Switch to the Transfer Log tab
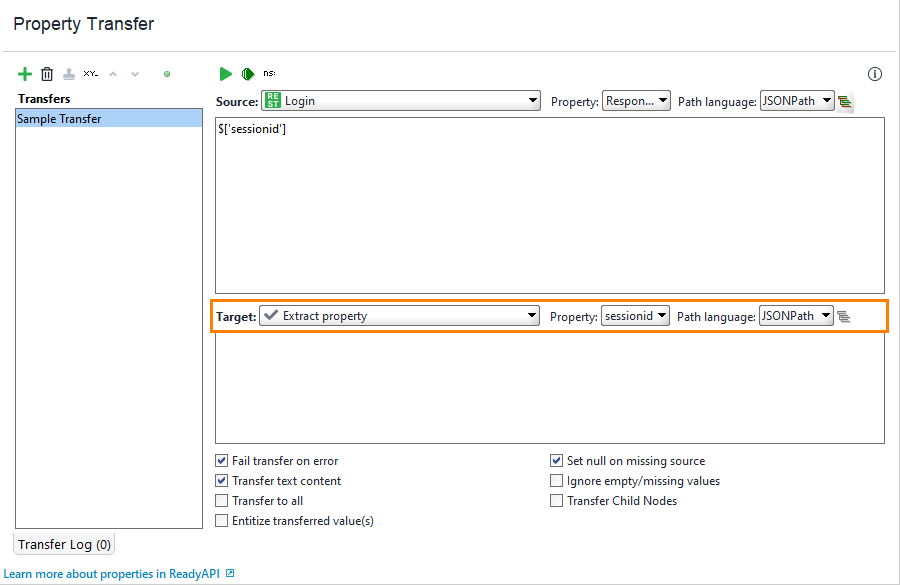 (63, 543)
